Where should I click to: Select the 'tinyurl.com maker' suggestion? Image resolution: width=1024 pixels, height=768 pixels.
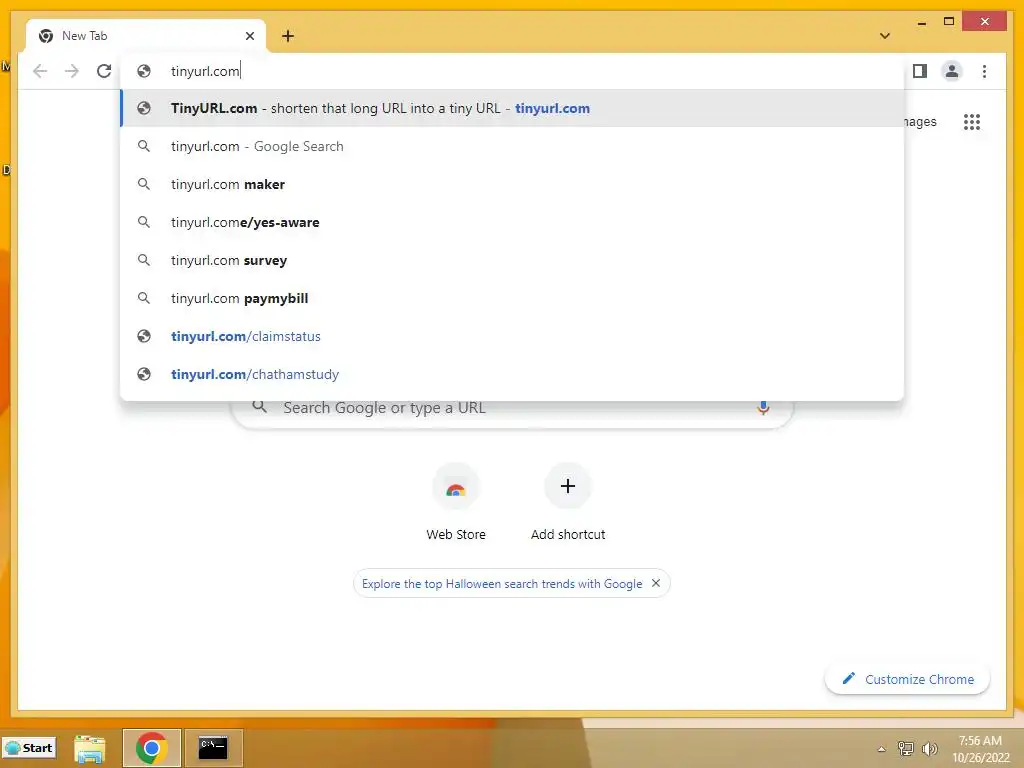512,184
